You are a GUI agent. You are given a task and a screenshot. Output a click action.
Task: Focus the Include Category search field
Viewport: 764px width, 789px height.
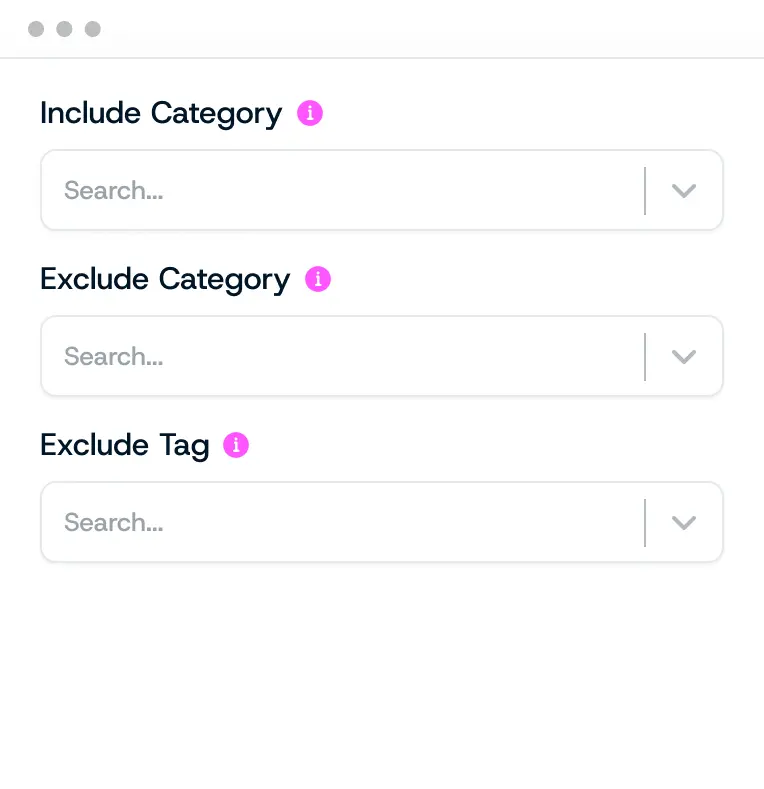[x=340, y=191]
